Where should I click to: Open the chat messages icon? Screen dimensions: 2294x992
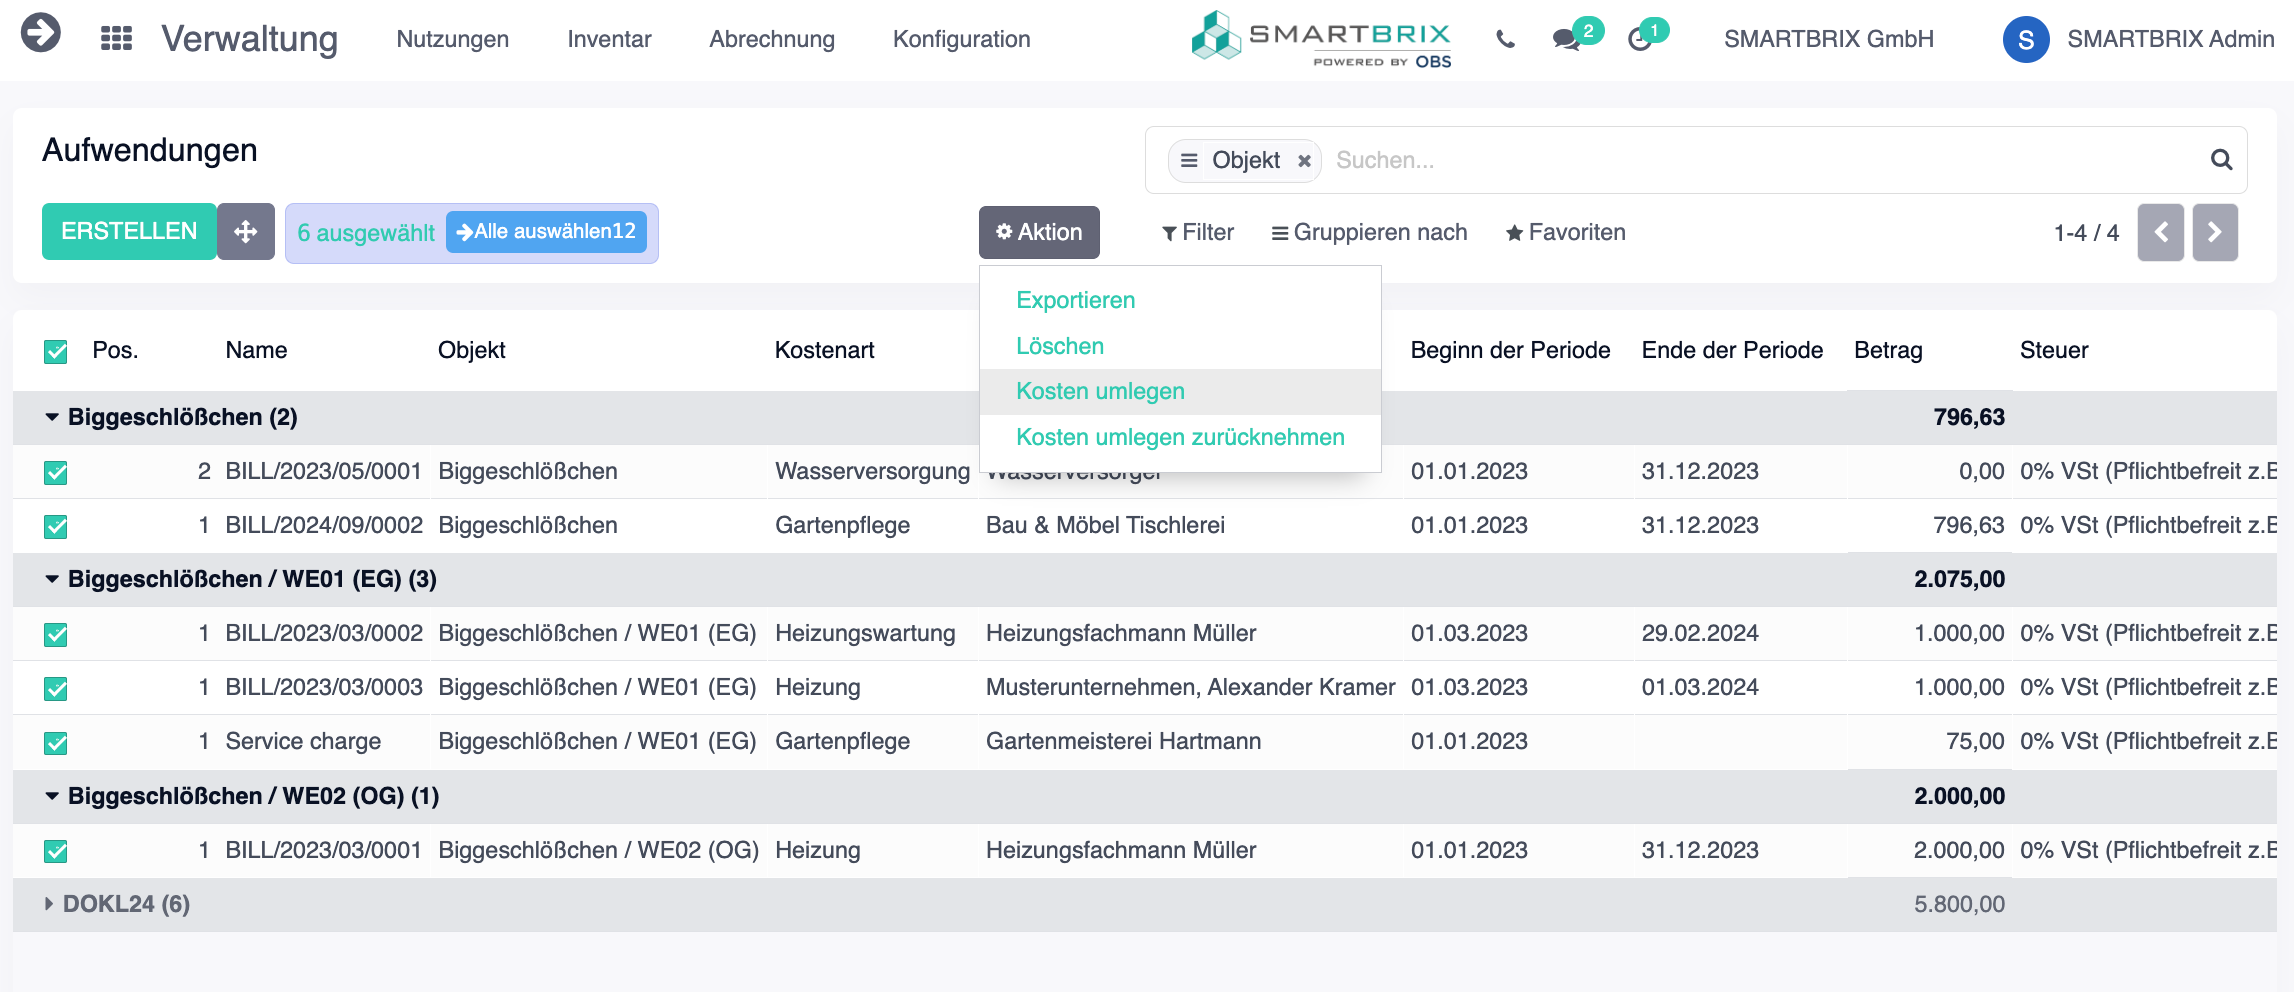coord(1566,40)
